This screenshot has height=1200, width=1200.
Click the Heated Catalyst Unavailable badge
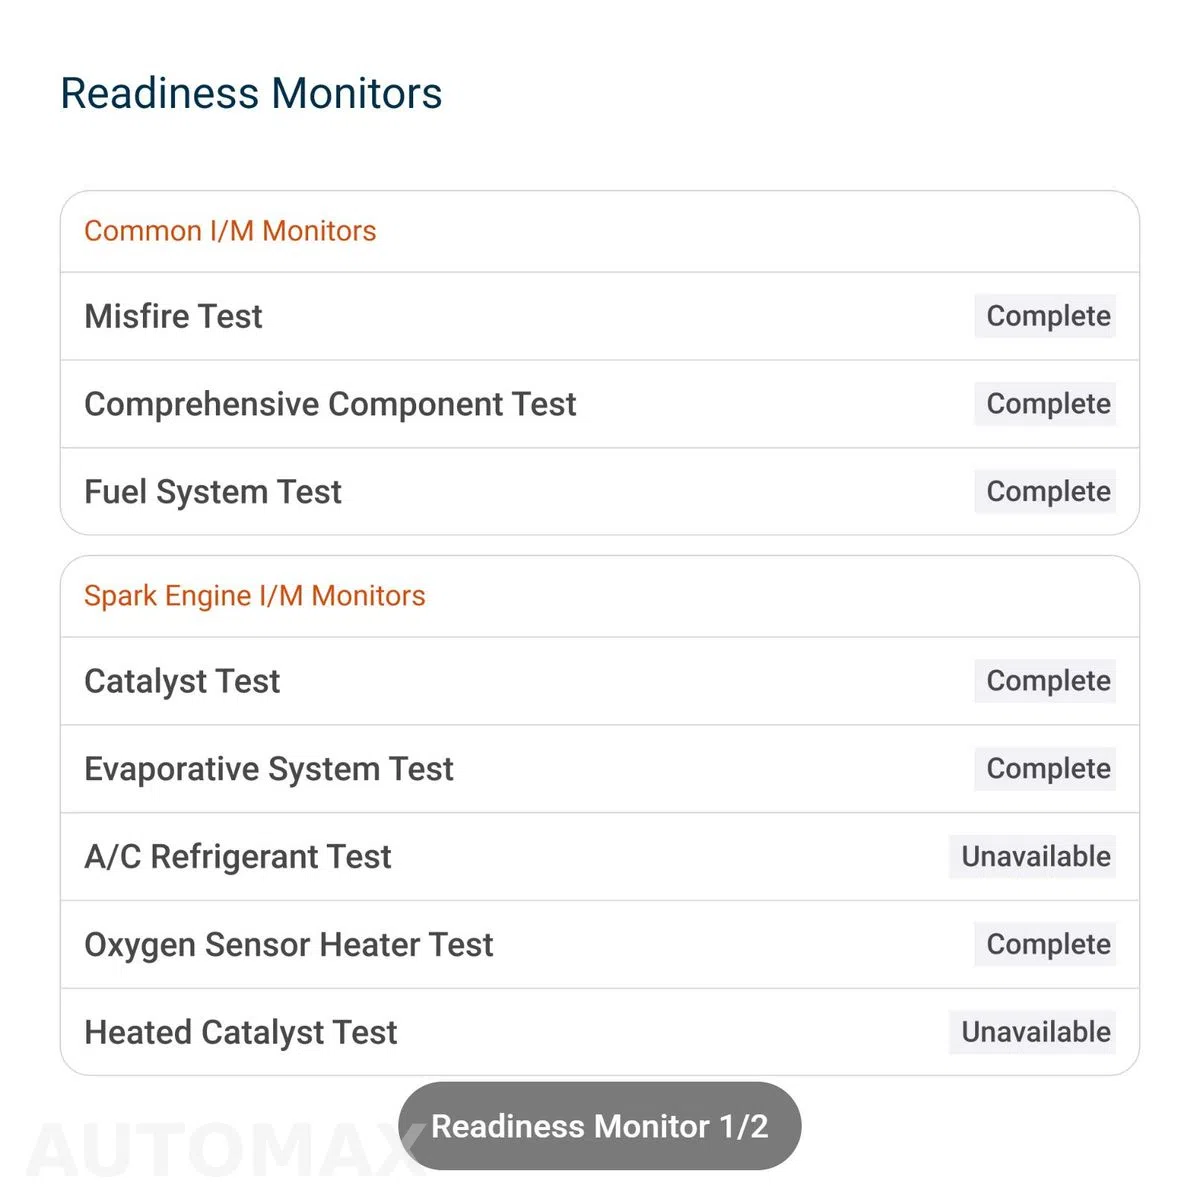click(1033, 1032)
